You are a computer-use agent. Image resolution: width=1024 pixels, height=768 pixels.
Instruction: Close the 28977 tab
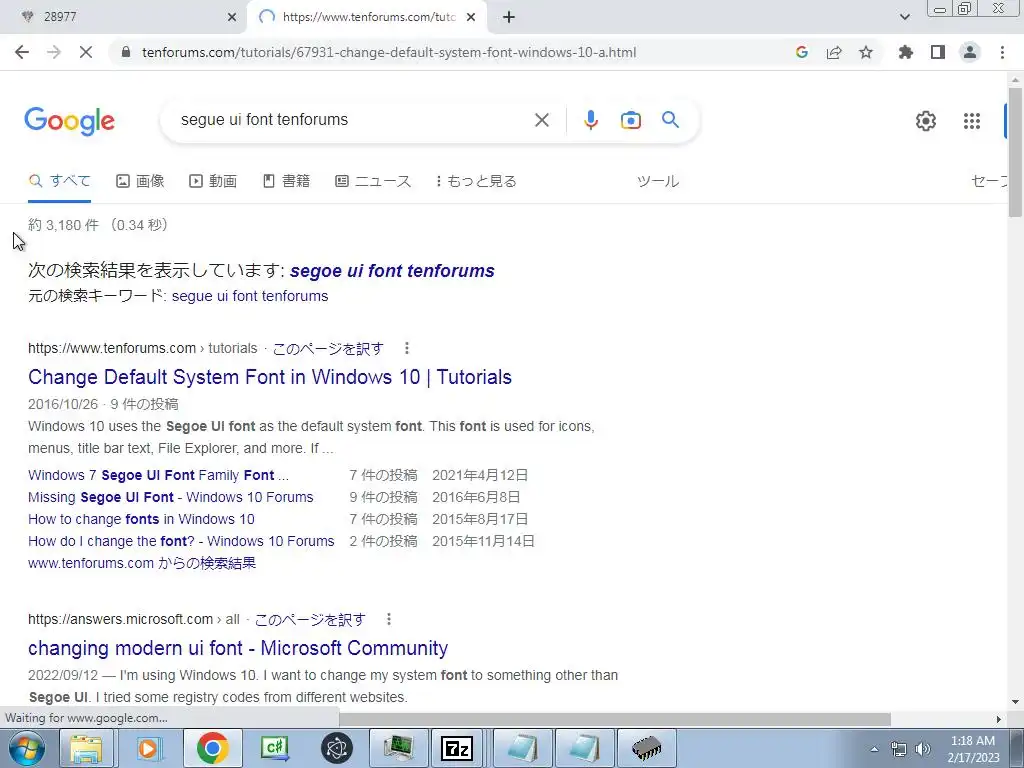tap(232, 18)
